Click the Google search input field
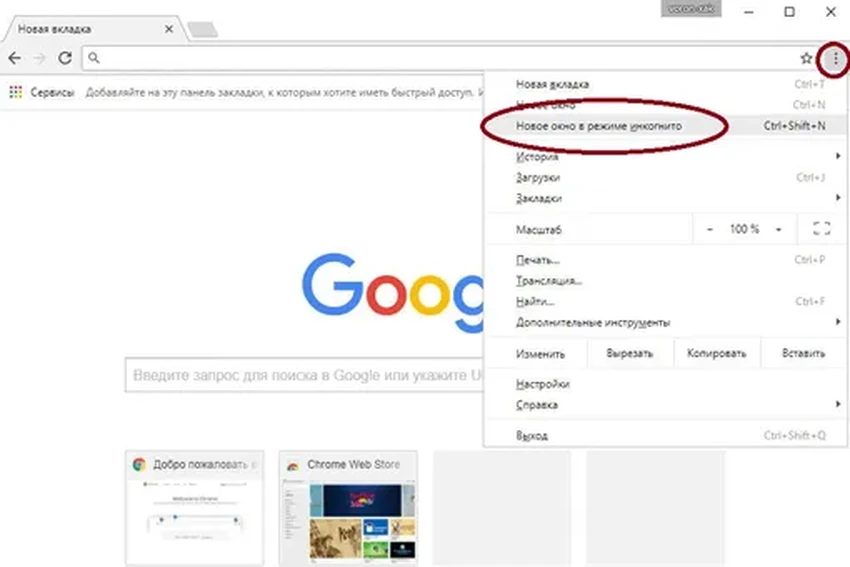This screenshot has width=850, height=567. [x=300, y=375]
